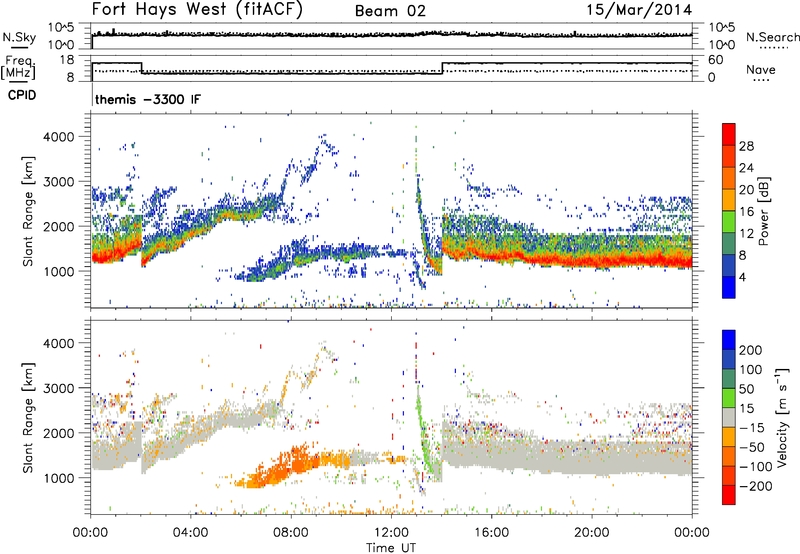
Task: Click the 'Nave' legend label
Action: point(761,70)
